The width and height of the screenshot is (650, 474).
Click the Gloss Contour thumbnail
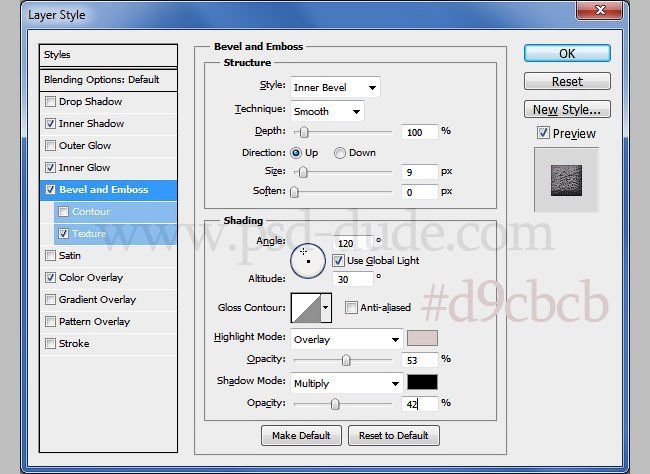(306, 308)
